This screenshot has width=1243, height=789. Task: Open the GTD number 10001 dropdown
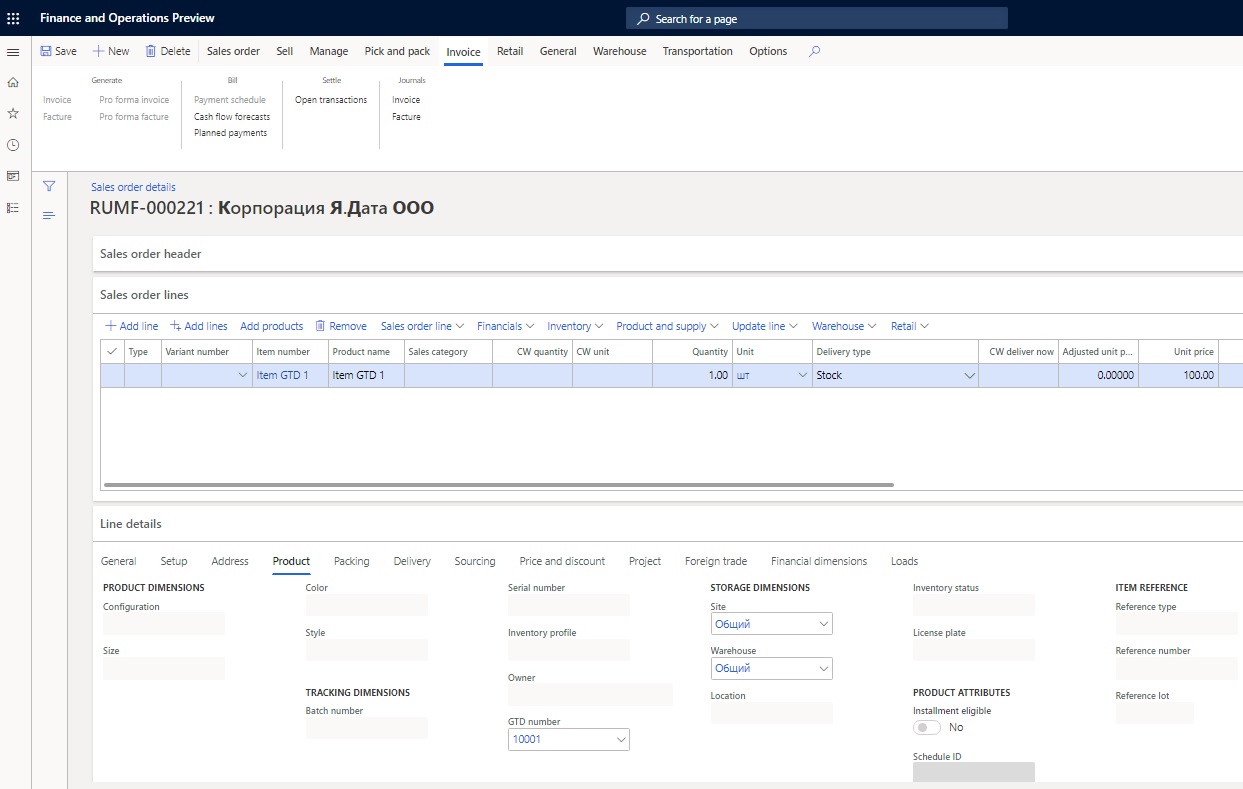(x=620, y=740)
